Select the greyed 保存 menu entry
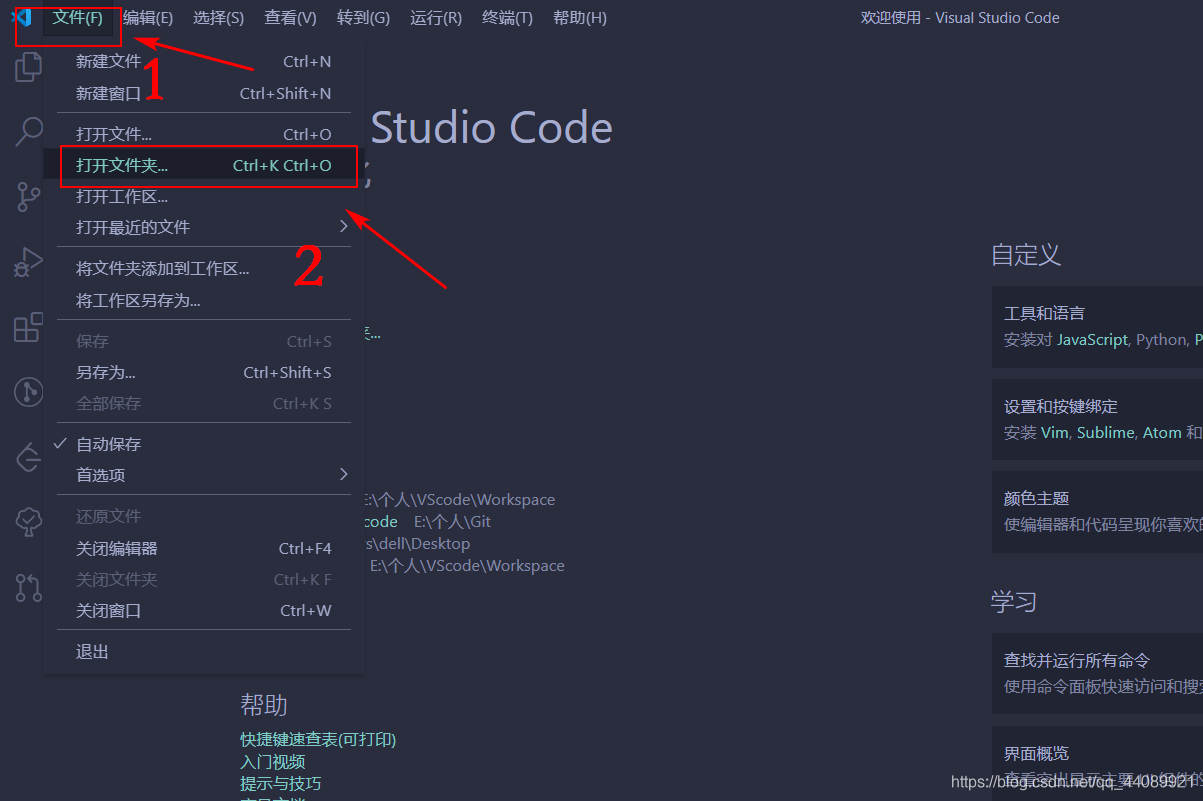 [x=204, y=342]
